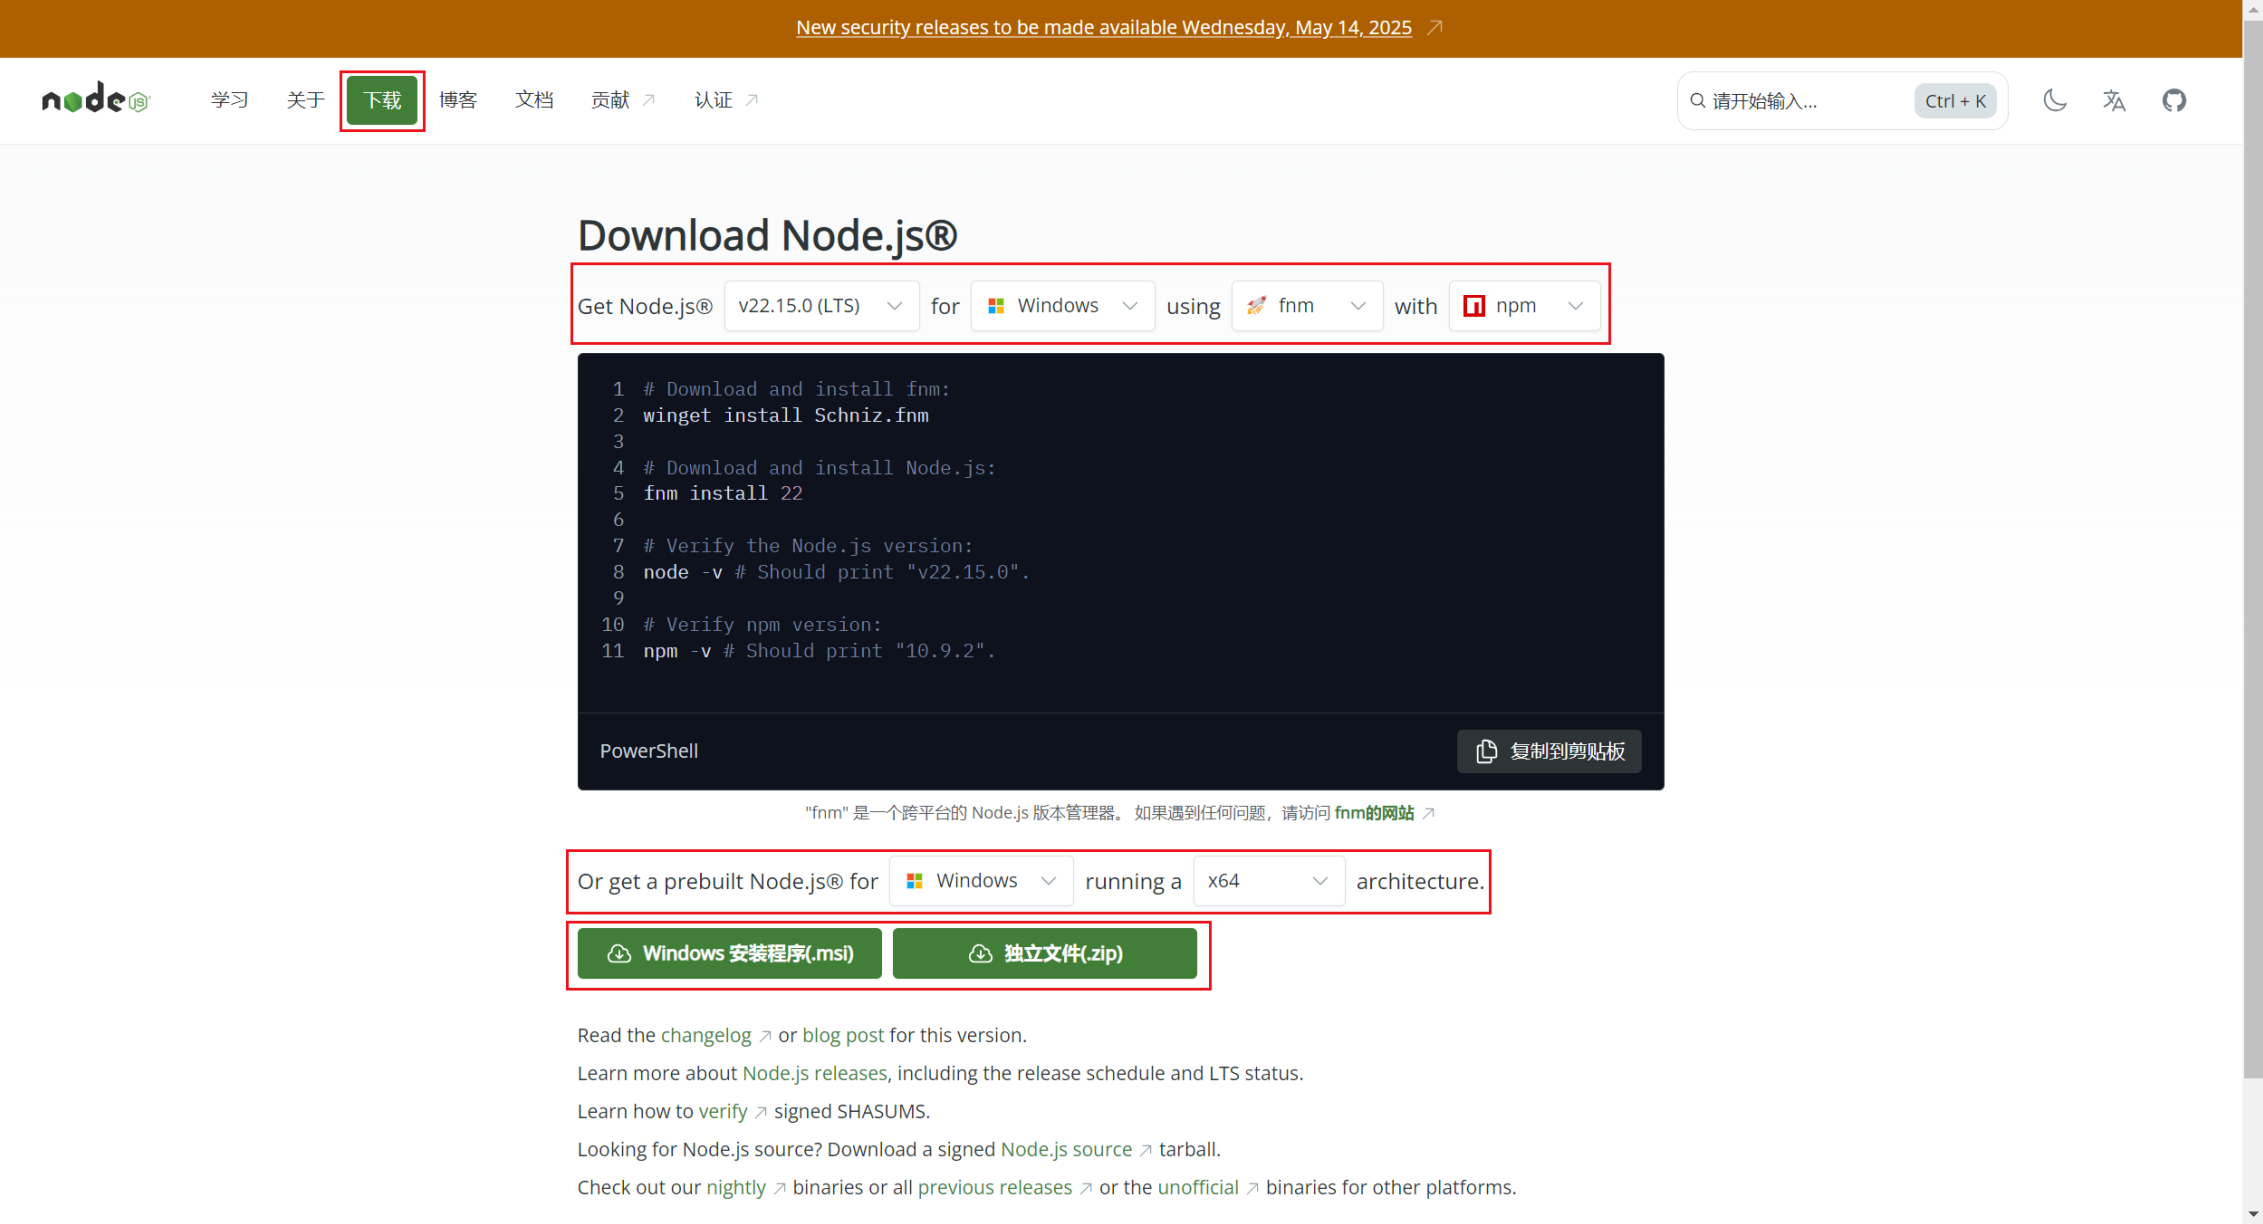Open the fnm version manager dropdown

[x=1306, y=306]
